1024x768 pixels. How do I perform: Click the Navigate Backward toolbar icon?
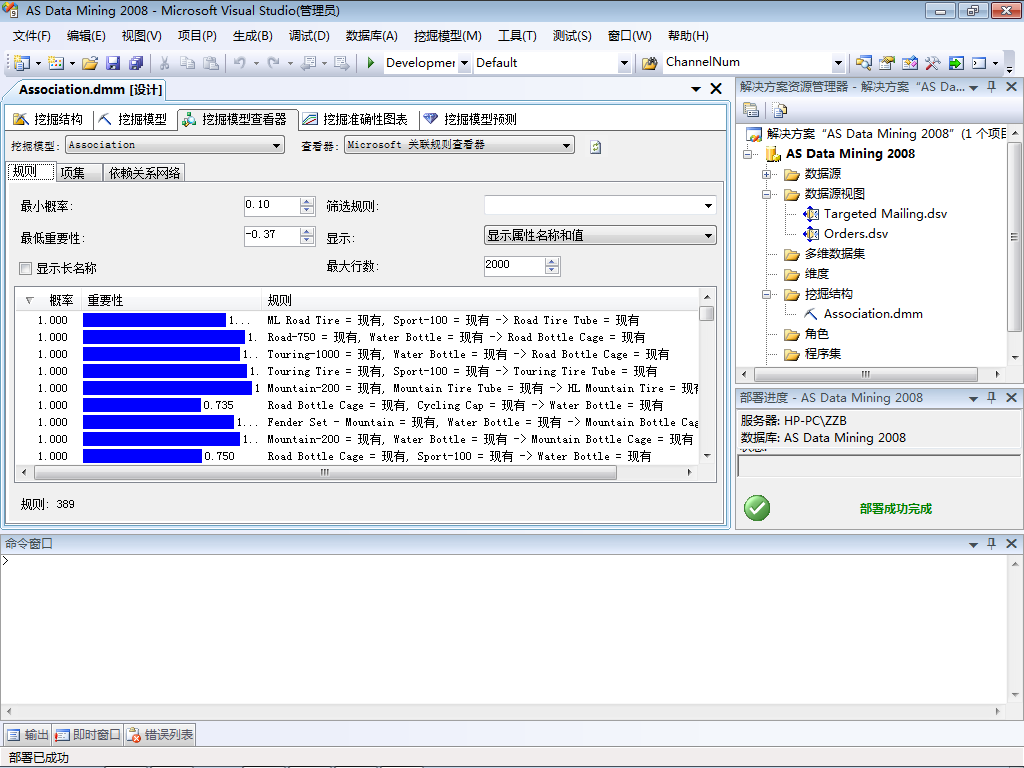pyautogui.click(x=309, y=63)
